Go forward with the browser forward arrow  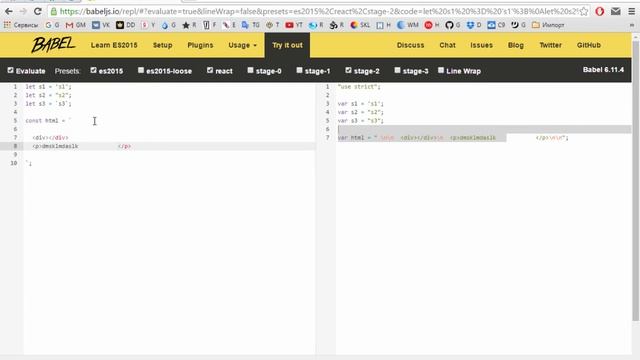[x=23, y=11]
